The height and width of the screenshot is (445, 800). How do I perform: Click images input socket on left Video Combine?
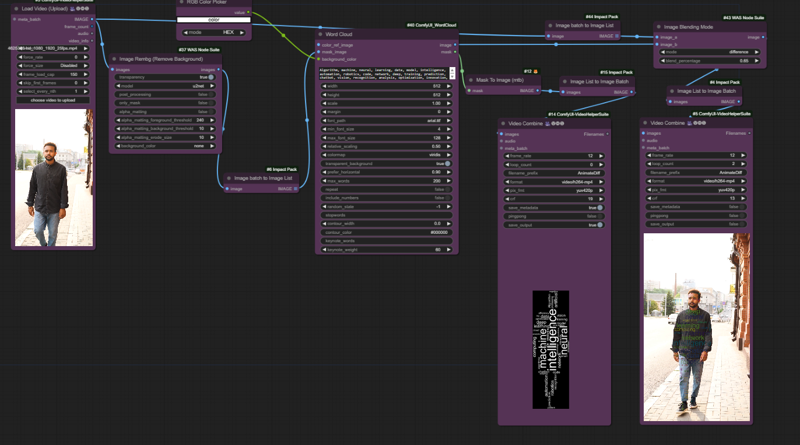pyautogui.click(x=501, y=134)
